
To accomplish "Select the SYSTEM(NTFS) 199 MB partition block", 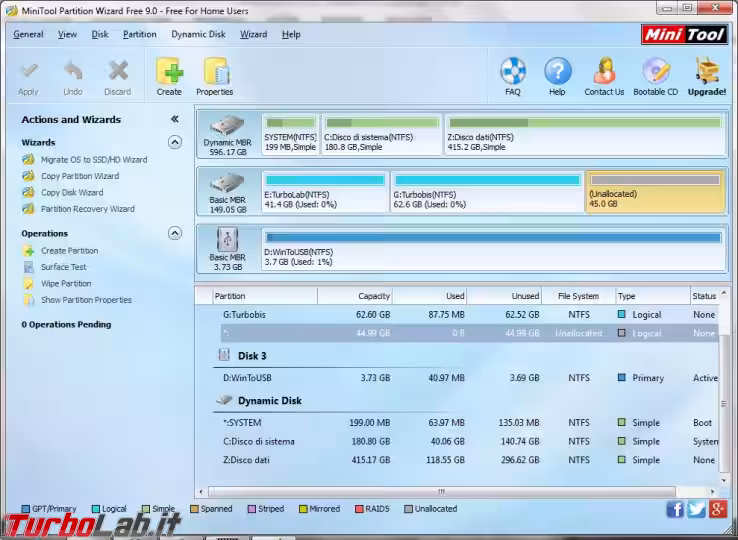I will tap(290, 134).
